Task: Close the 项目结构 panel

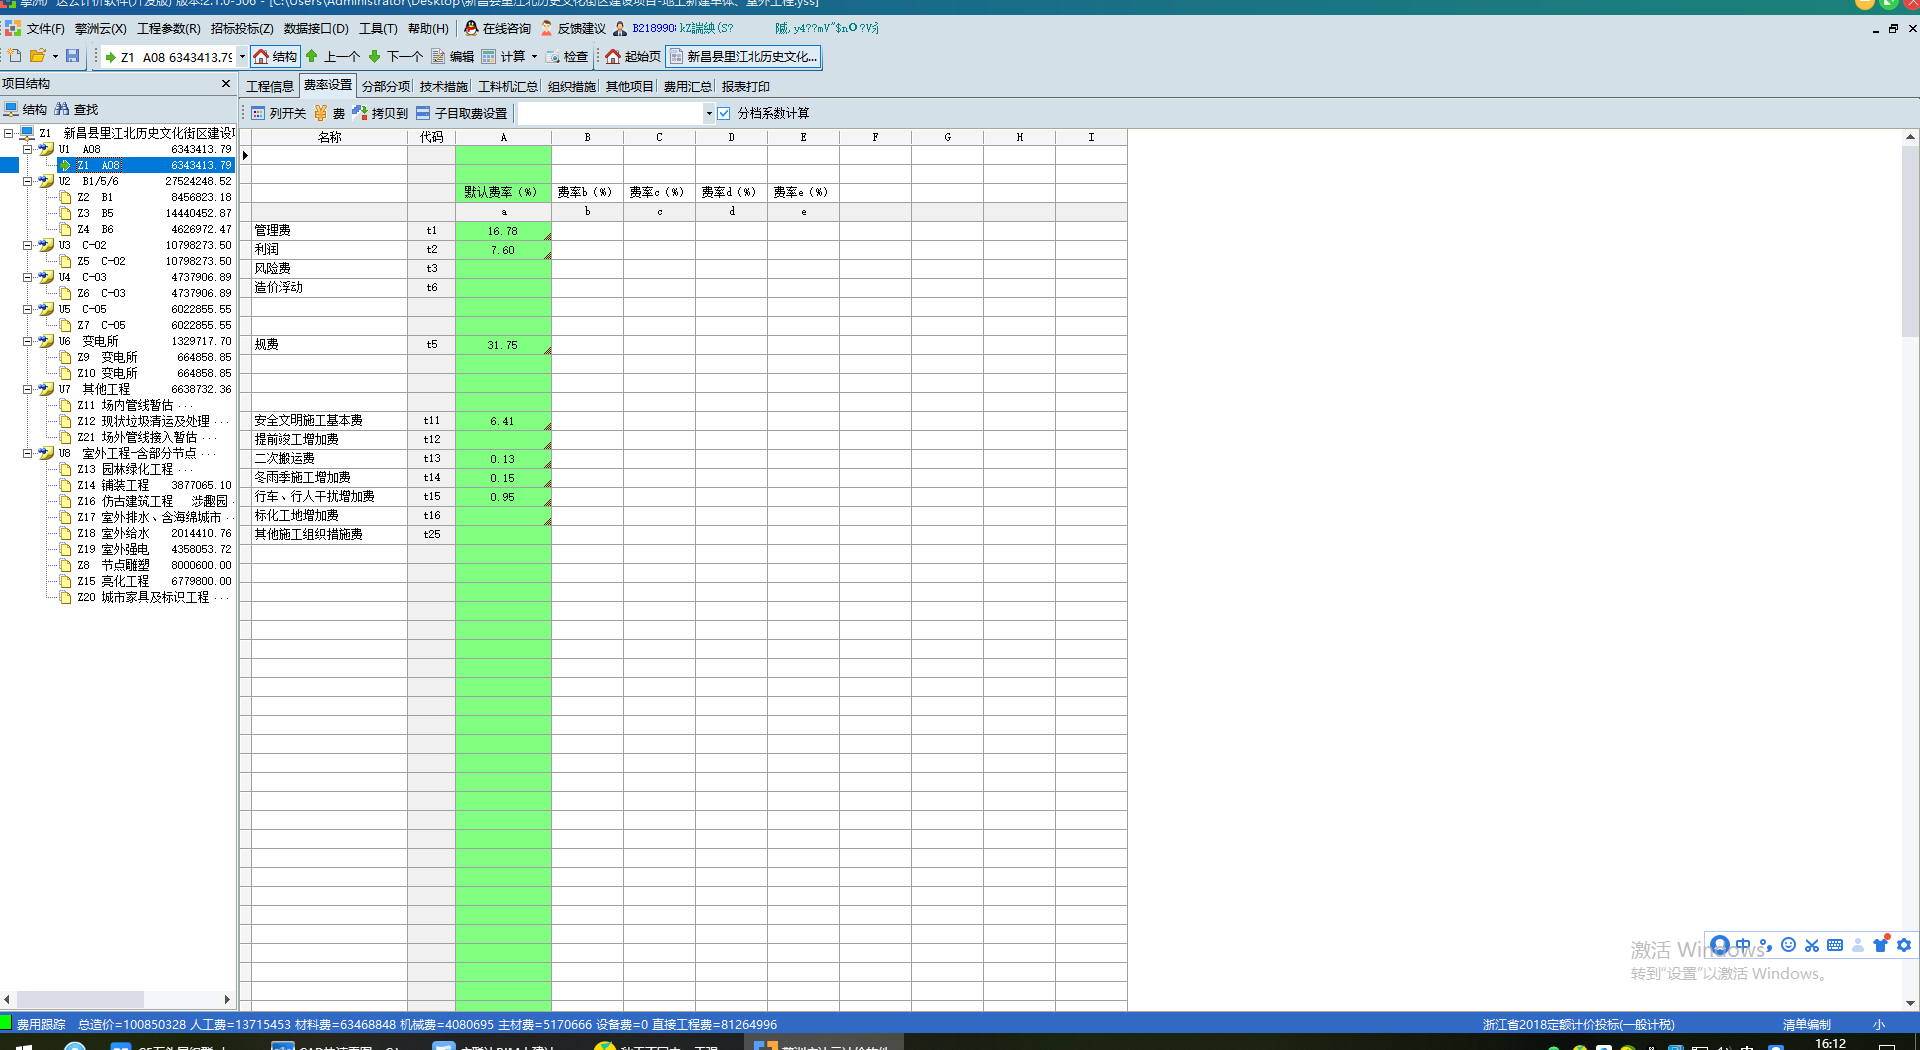Action: [x=225, y=83]
